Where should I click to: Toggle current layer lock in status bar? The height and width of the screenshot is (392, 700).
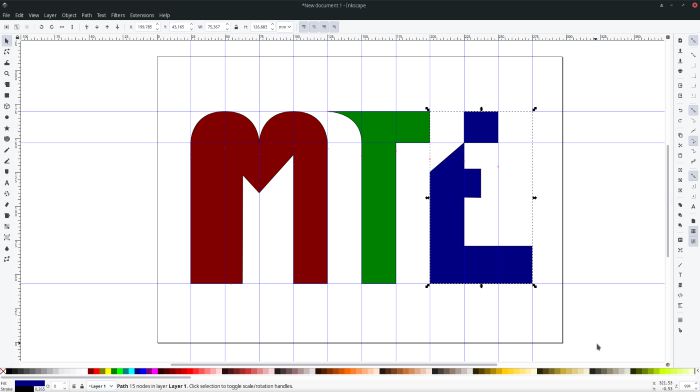pyautogui.click(x=82, y=386)
